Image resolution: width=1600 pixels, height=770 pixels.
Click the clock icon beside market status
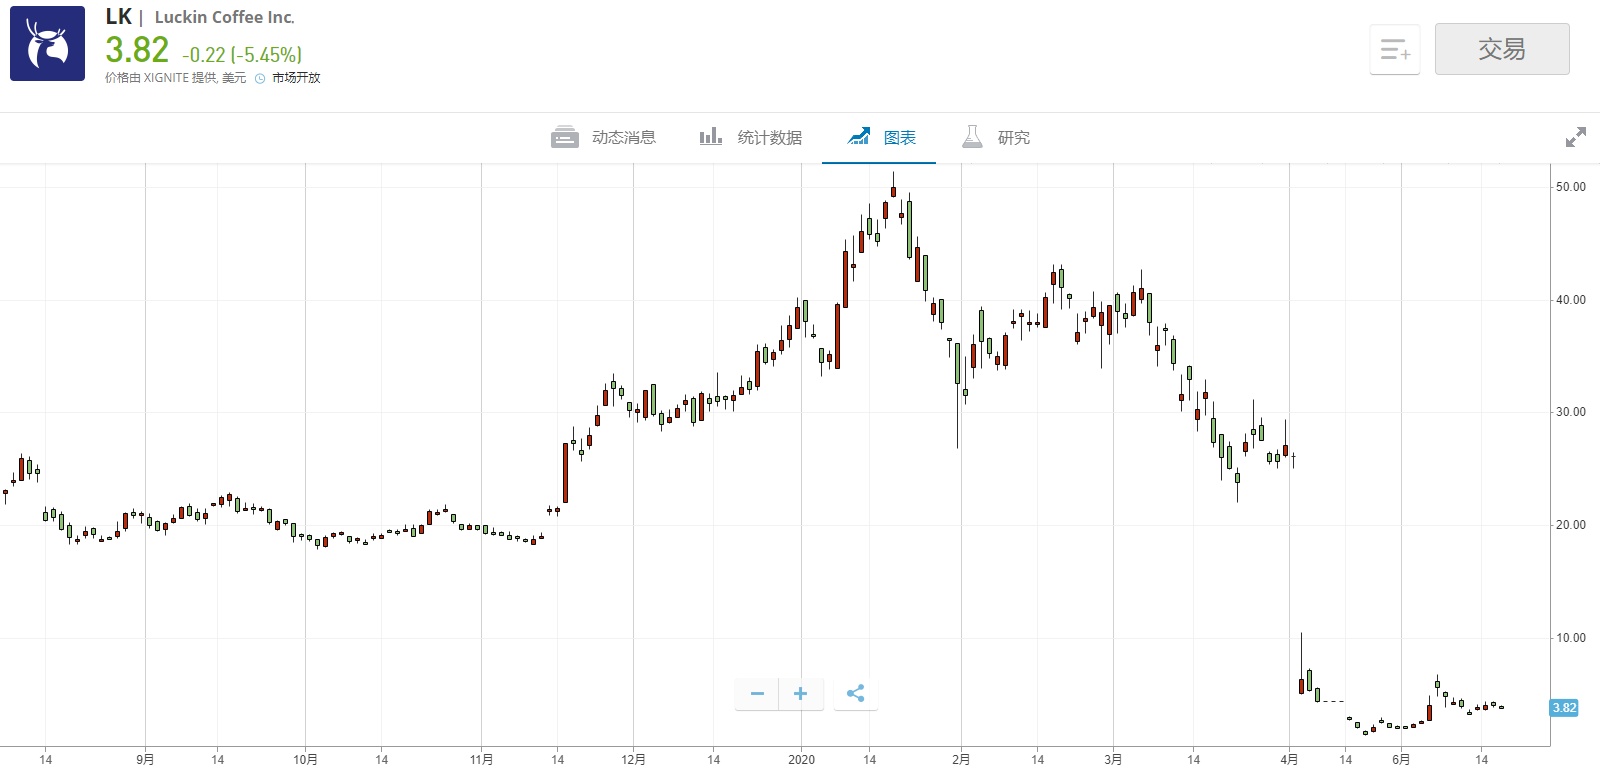[x=260, y=78]
